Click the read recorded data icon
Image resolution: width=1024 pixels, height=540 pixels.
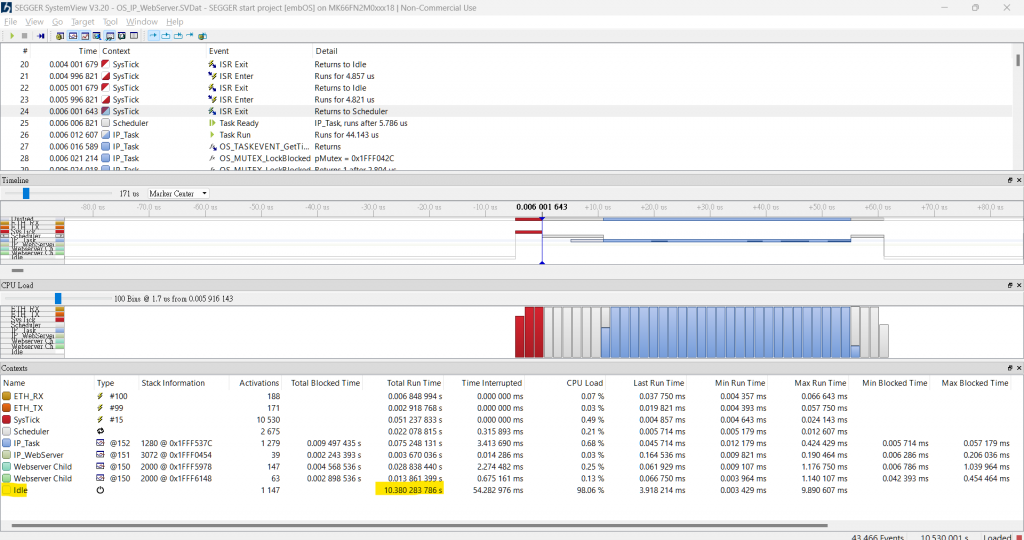pyautogui.click(x=40, y=36)
